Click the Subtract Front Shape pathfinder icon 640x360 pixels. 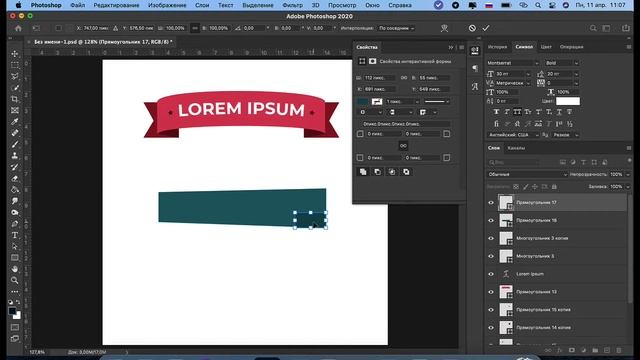[x=377, y=172]
